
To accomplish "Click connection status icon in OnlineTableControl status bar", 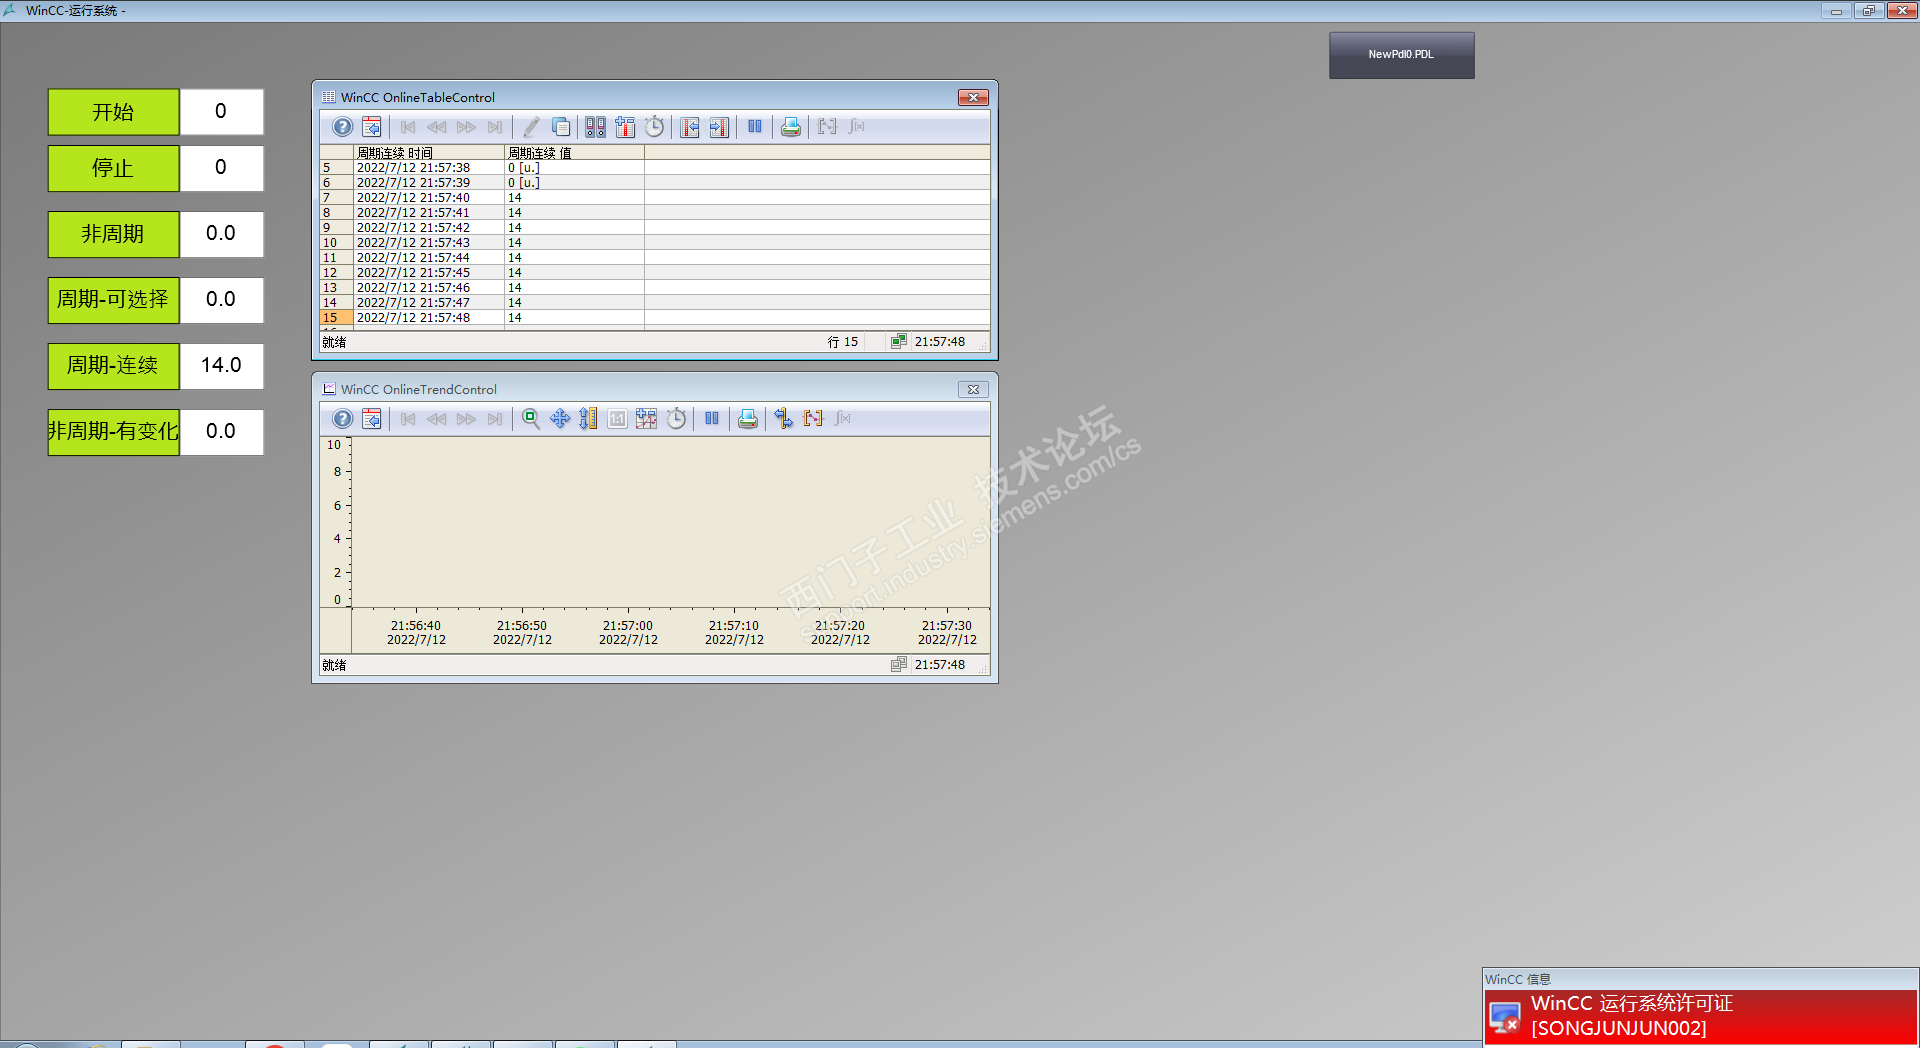I will pos(899,342).
